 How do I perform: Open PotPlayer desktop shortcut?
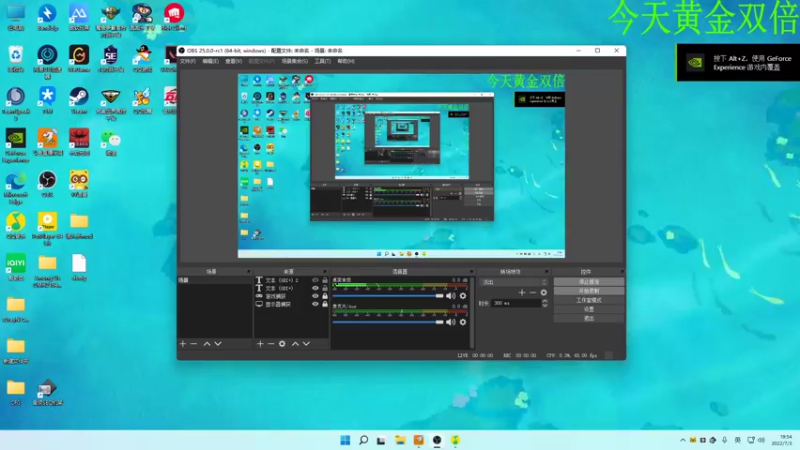pos(47,229)
